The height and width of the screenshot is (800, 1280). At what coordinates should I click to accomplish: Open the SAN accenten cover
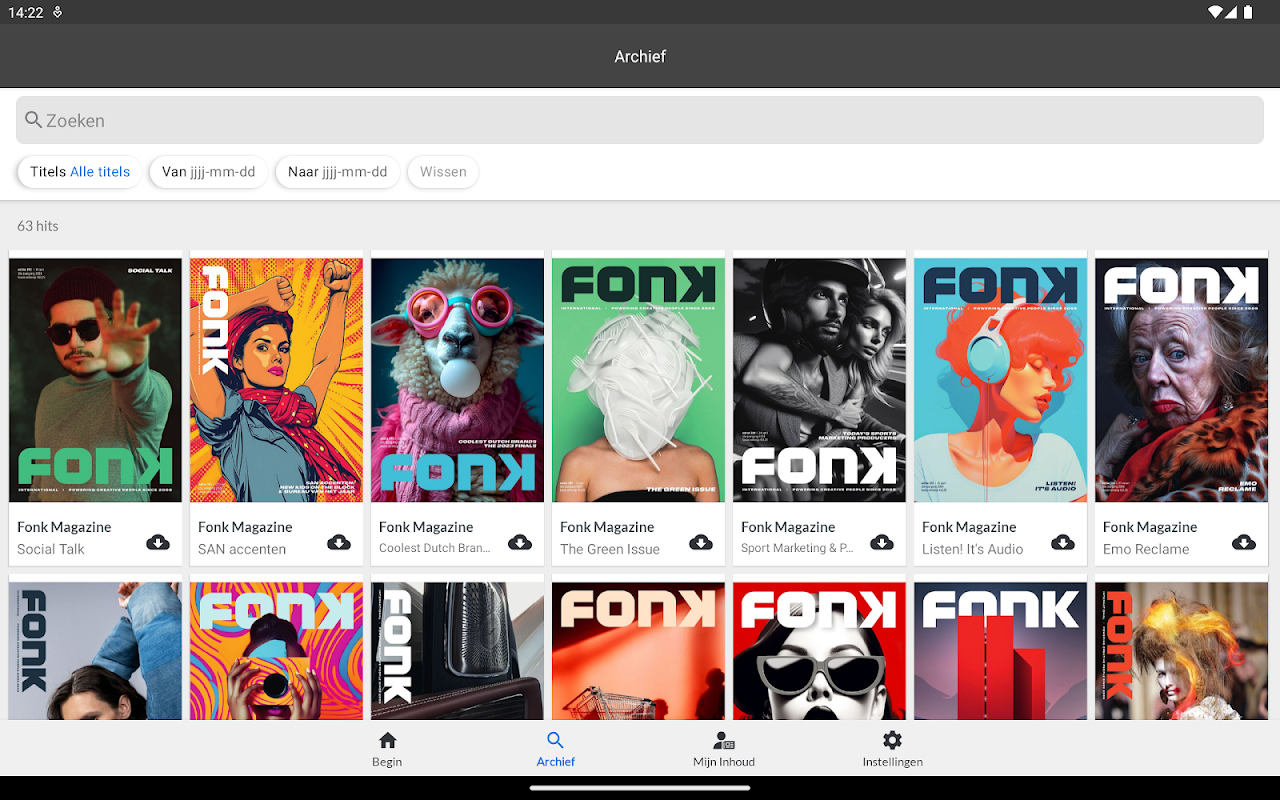click(277, 380)
